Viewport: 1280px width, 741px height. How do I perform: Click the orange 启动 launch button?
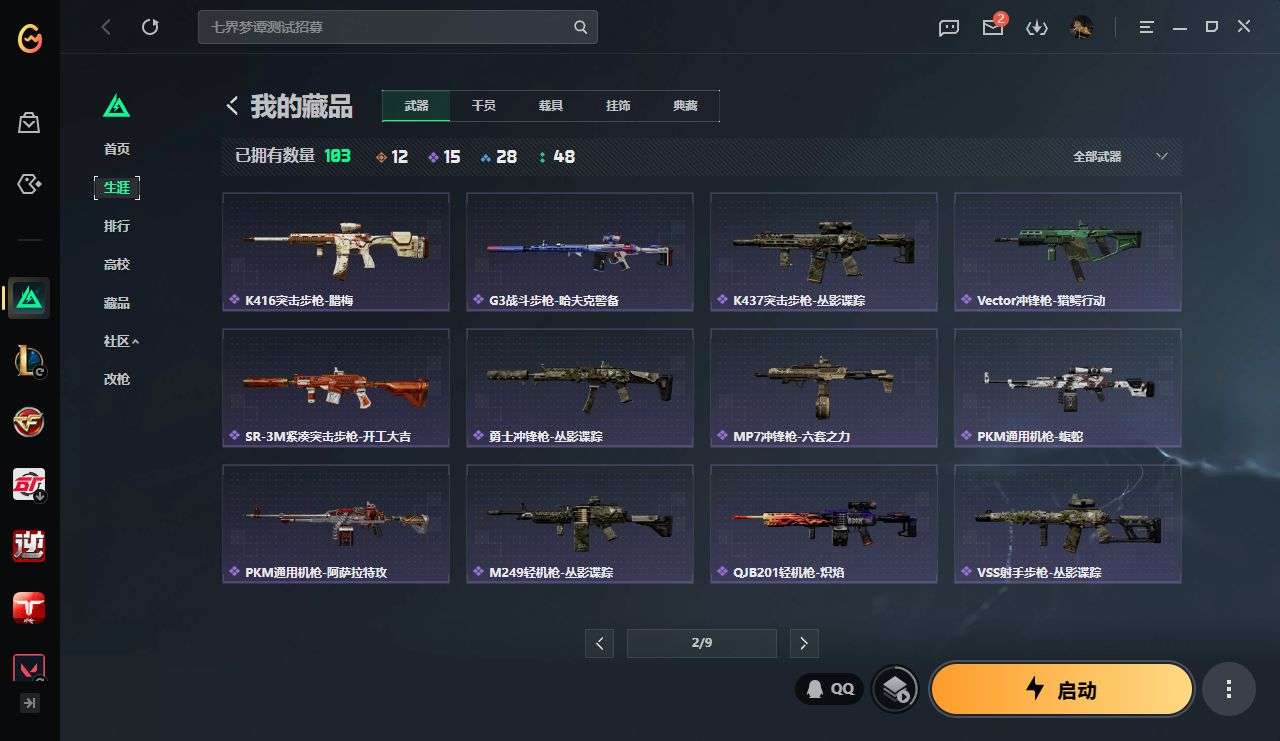click(x=1062, y=689)
